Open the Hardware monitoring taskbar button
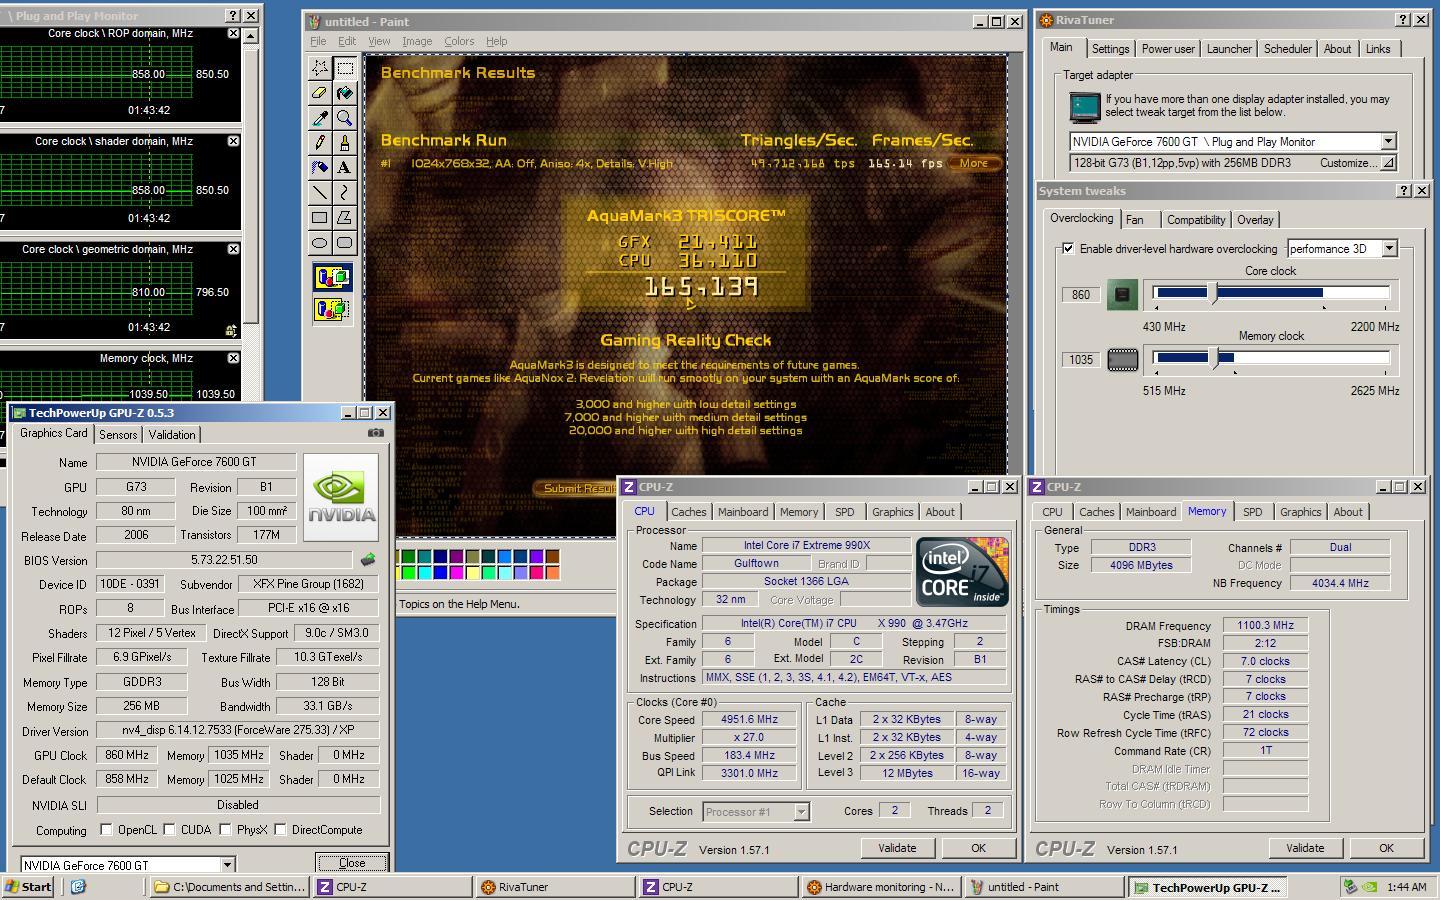This screenshot has height=900, width=1440. click(x=882, y=887)
